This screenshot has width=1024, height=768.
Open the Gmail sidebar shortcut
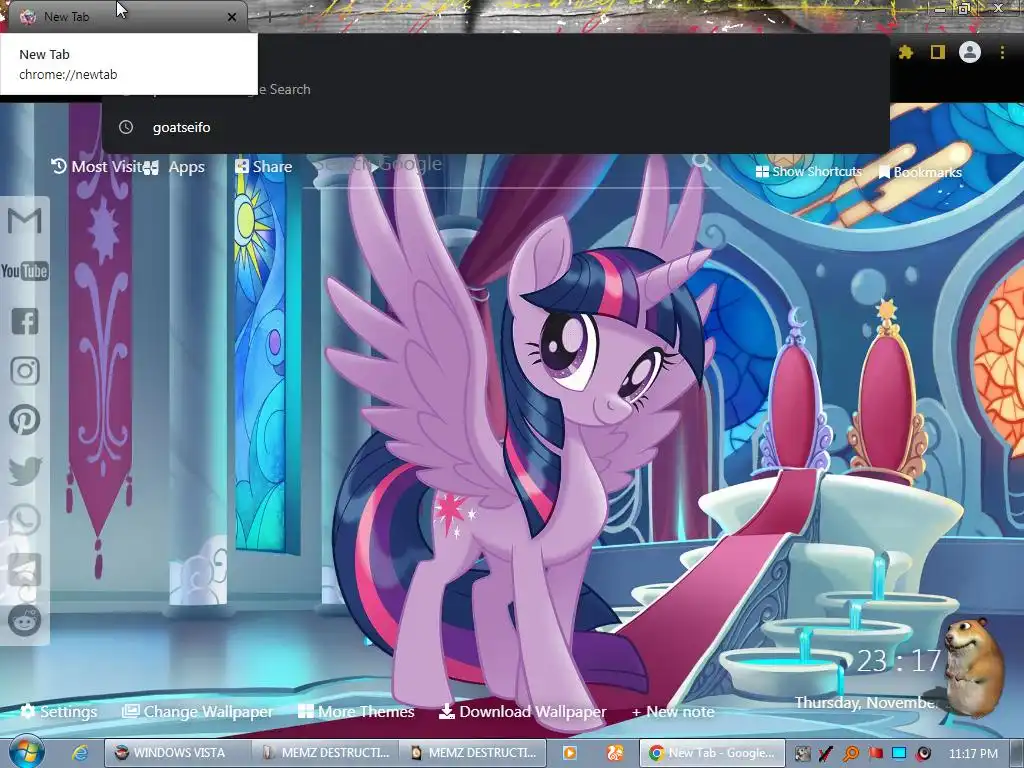[x=25, y=221]
